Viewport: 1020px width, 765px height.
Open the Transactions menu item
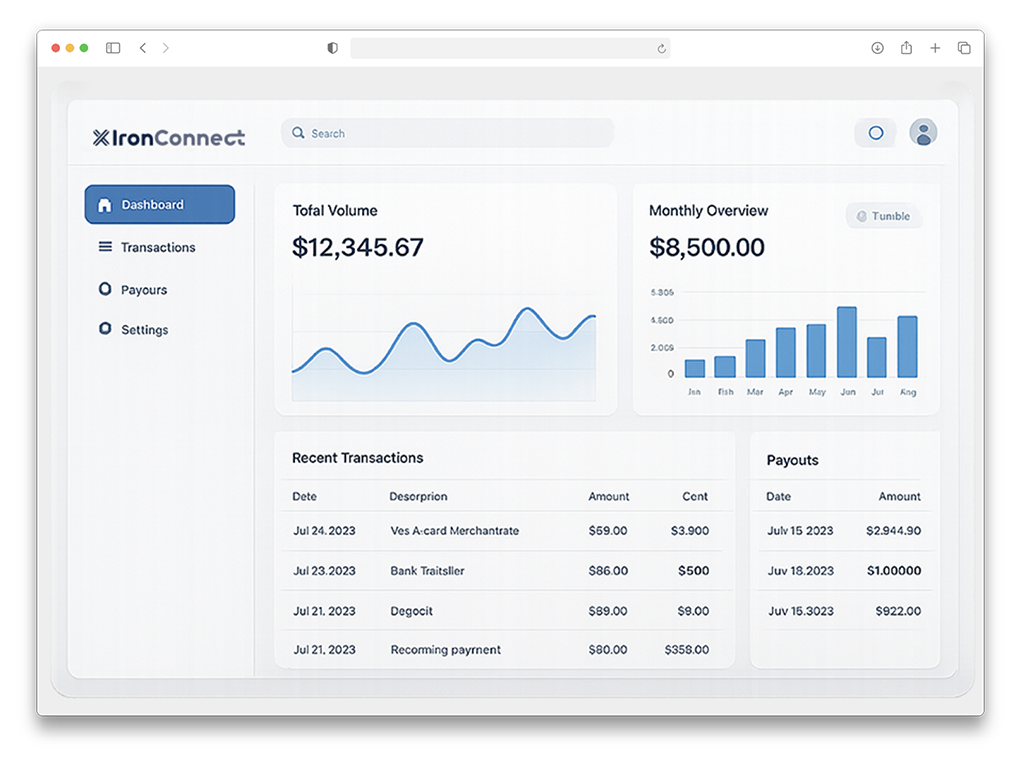(158, 247)
